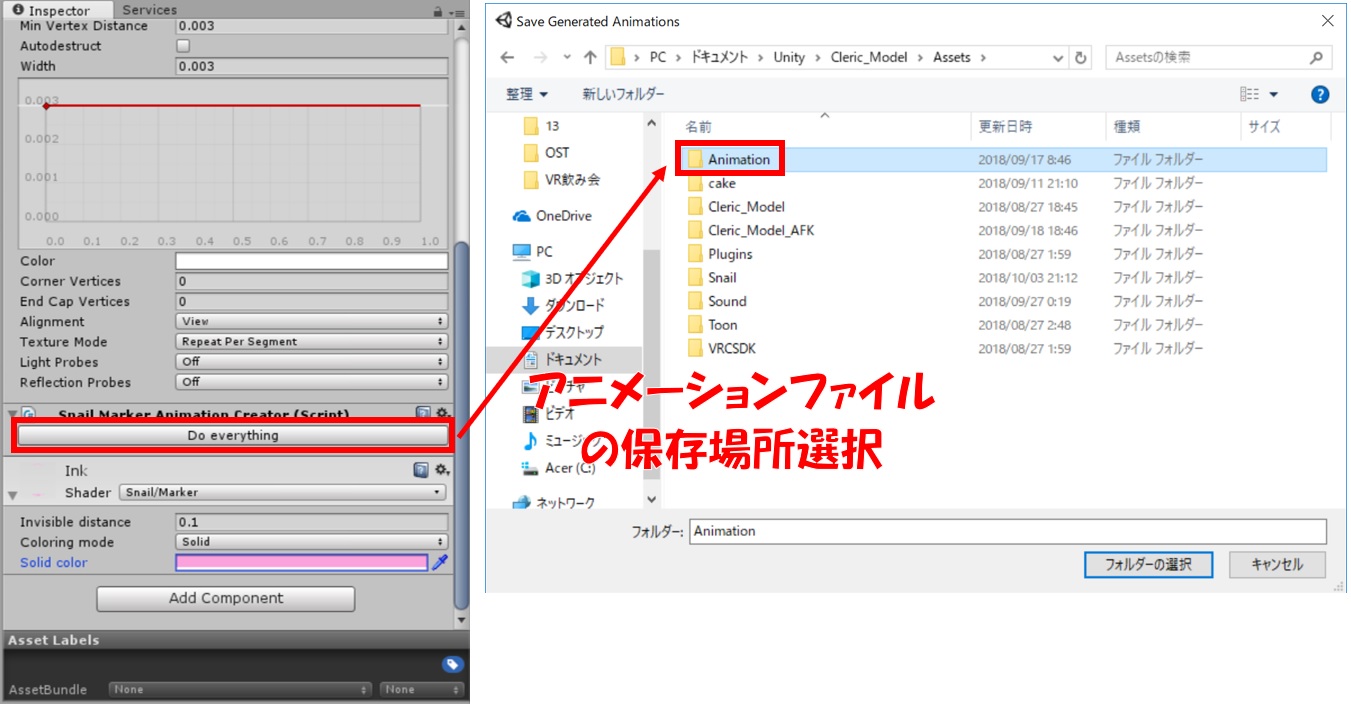Open the Alignment View dropdown
This screenshot has height=704, width=1351.
[311, 322]
